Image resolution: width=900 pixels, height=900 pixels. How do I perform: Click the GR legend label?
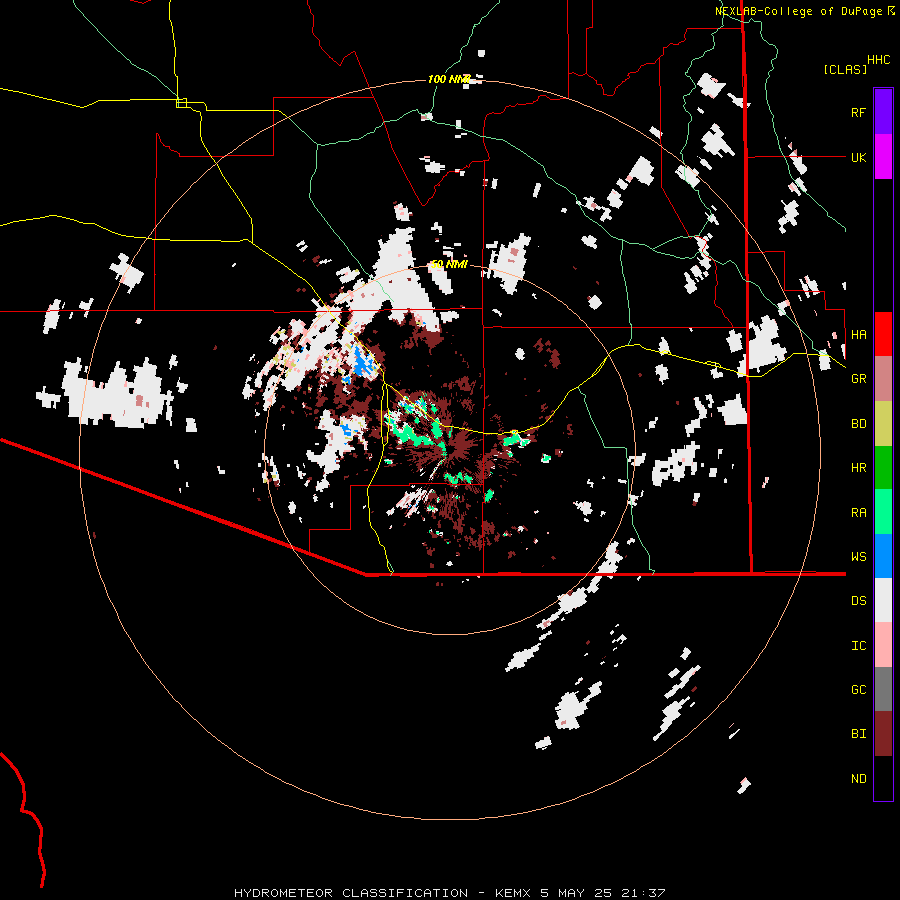pyautogui.click(x=858, y=379)
